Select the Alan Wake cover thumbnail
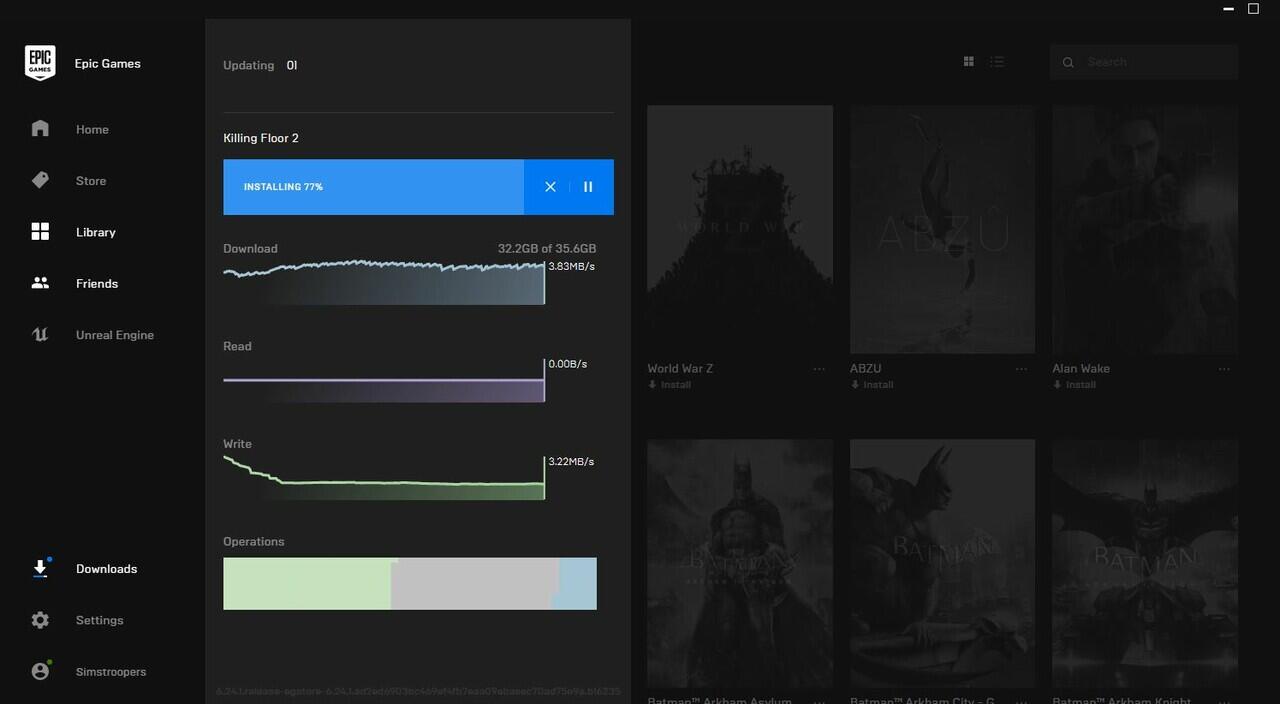The image size is (1280, 704). pos(1145,229)
